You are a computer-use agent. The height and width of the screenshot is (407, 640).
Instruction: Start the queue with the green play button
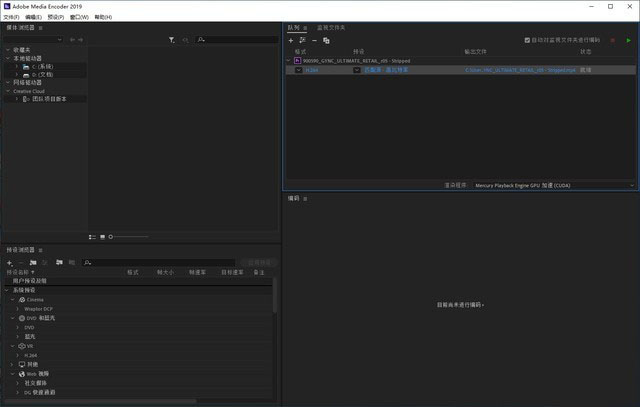pyautogui.click(x=629, y=40)
